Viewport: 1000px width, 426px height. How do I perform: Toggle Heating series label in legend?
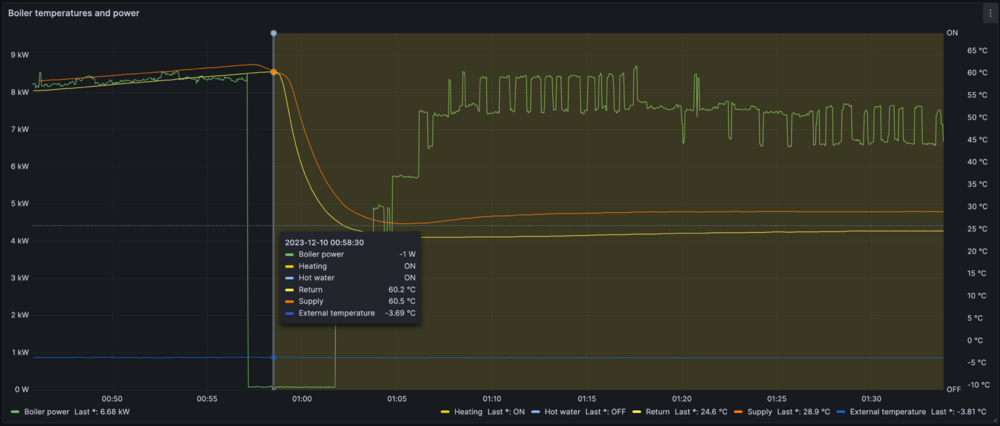coord(468,411)
